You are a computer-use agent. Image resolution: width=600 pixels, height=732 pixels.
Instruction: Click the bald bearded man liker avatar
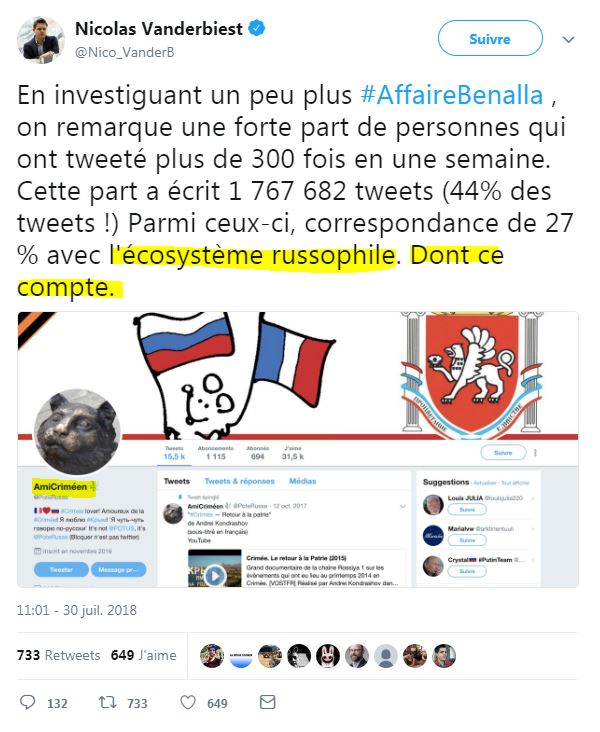coord(357,655)
